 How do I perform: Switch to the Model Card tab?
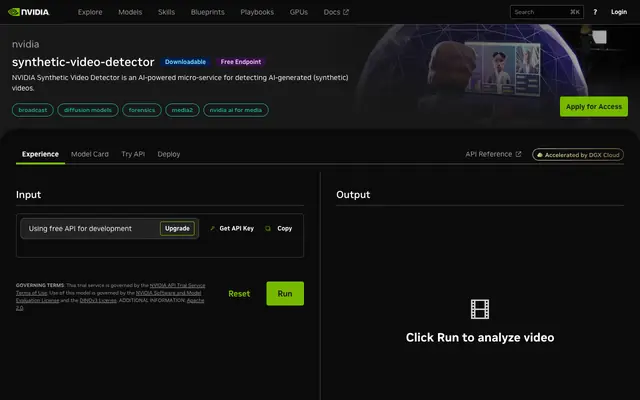click(90, 154)
